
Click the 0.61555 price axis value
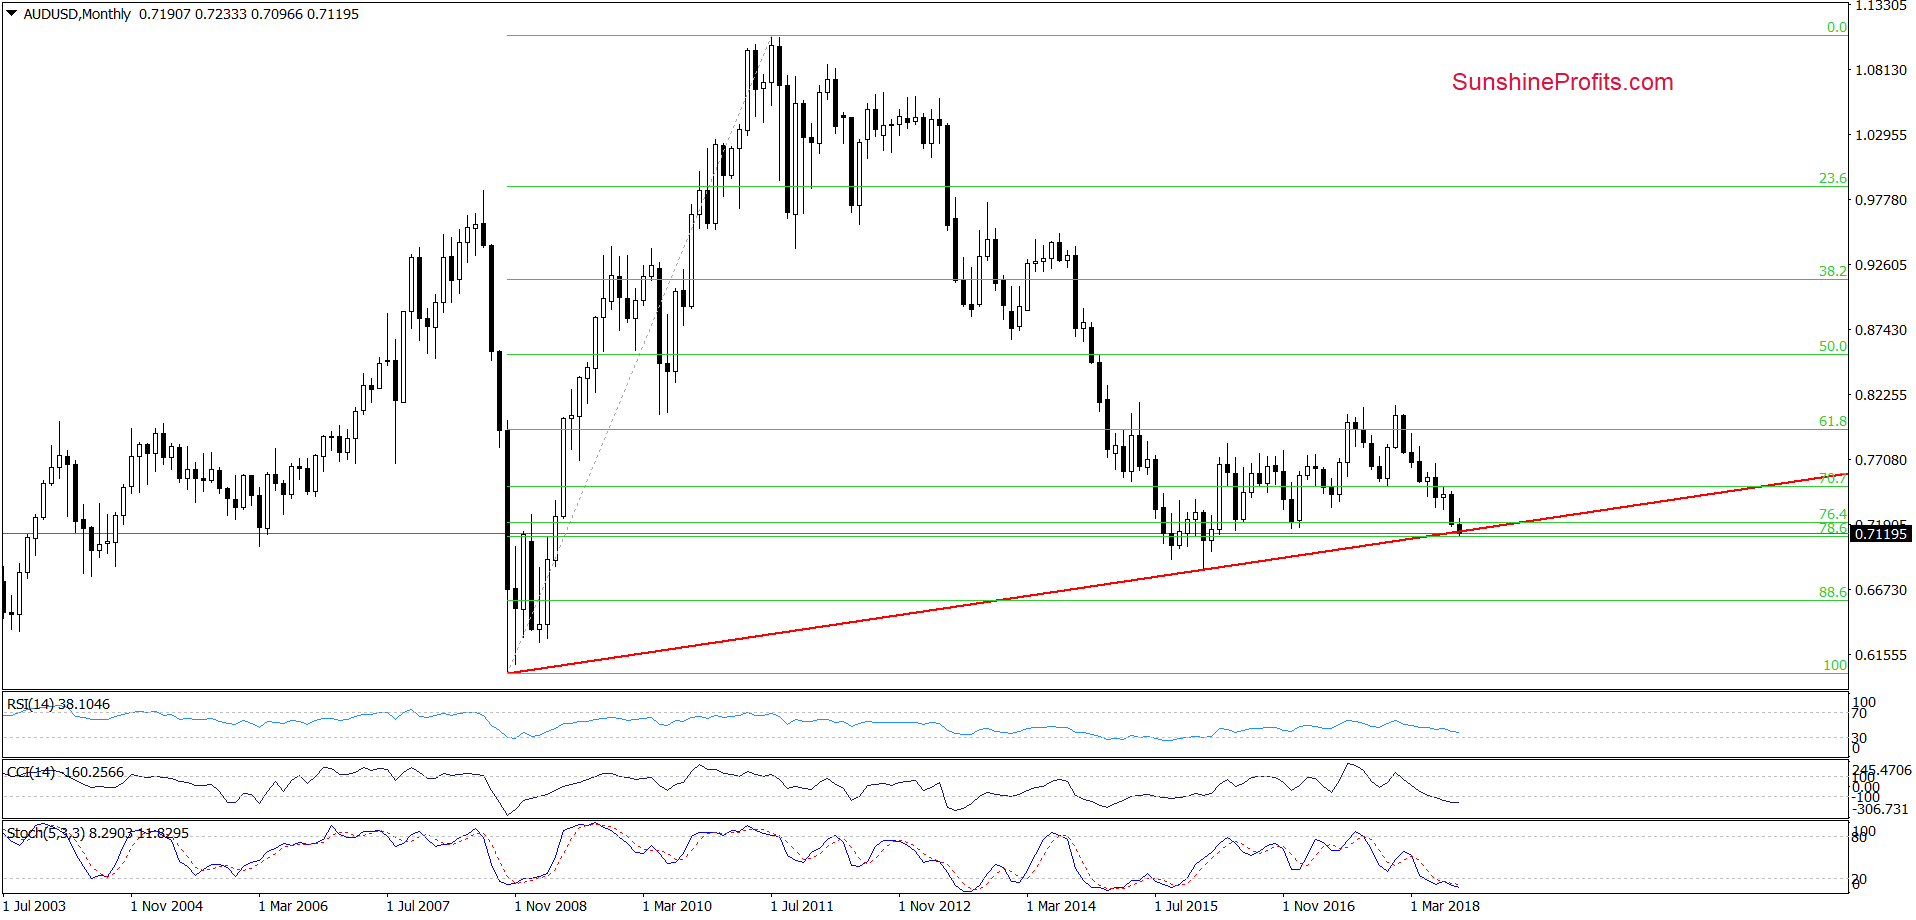[1881, 655]
